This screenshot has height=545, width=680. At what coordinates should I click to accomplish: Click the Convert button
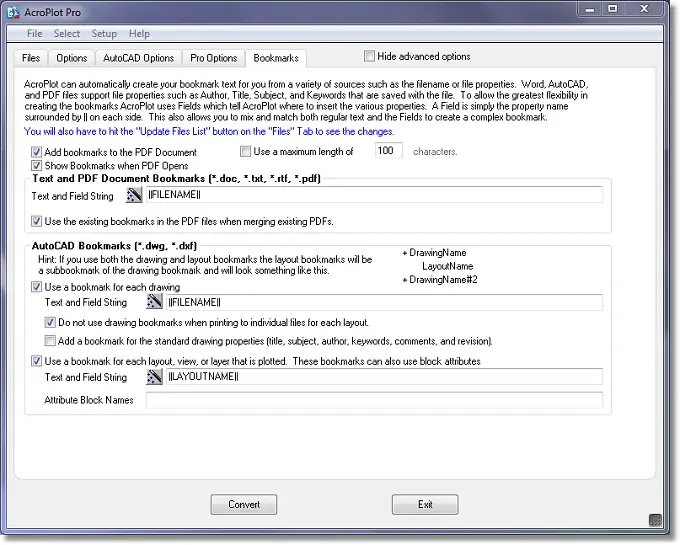[244, 505]
